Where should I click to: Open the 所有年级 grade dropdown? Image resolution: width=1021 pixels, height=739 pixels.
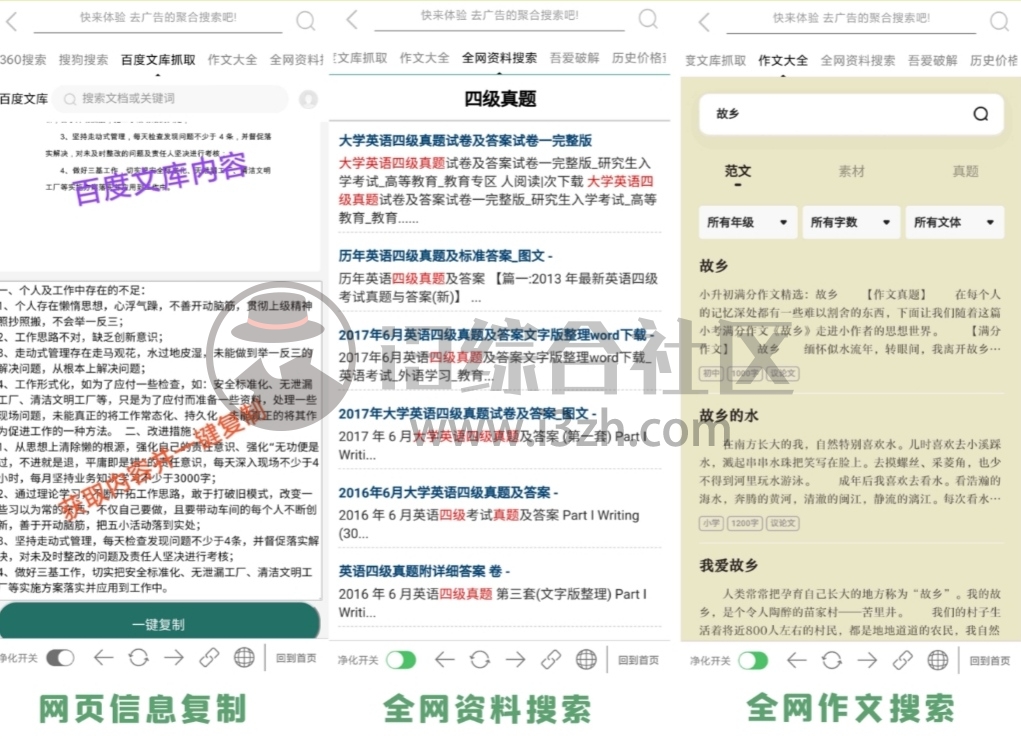tap(747, 223)
